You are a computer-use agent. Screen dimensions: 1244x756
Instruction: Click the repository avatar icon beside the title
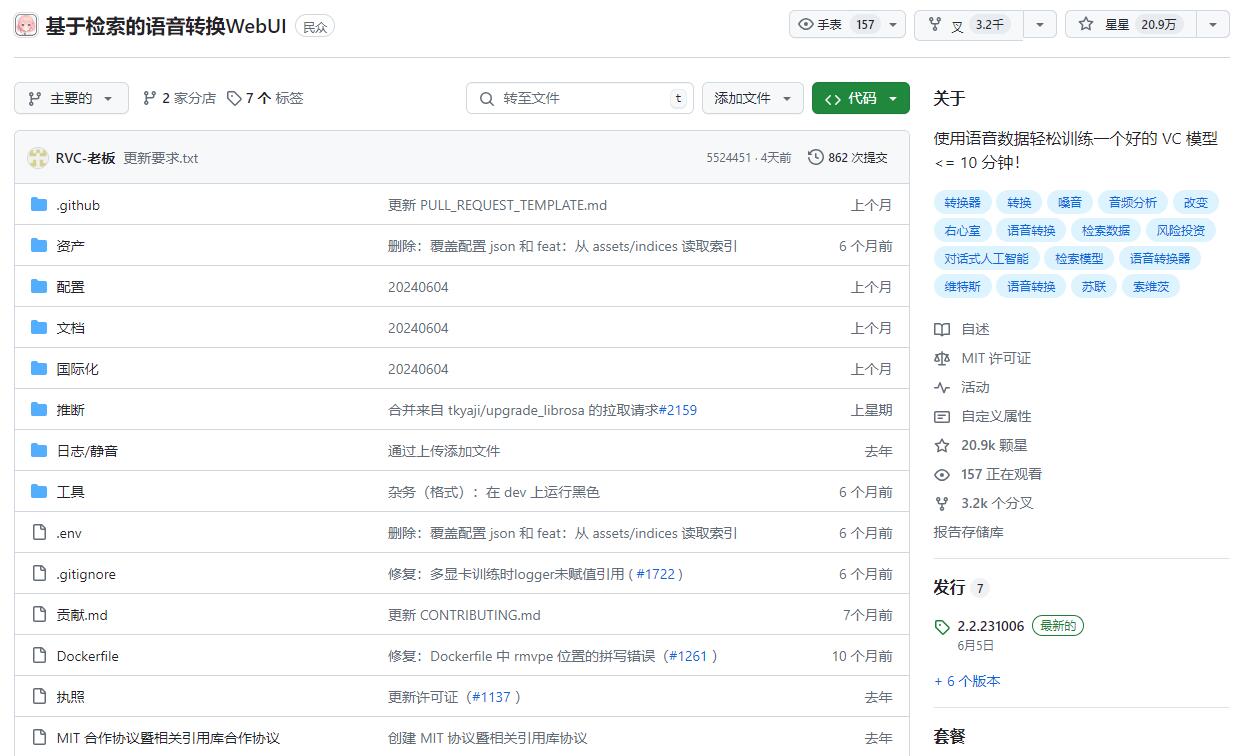tap(26, 26)
